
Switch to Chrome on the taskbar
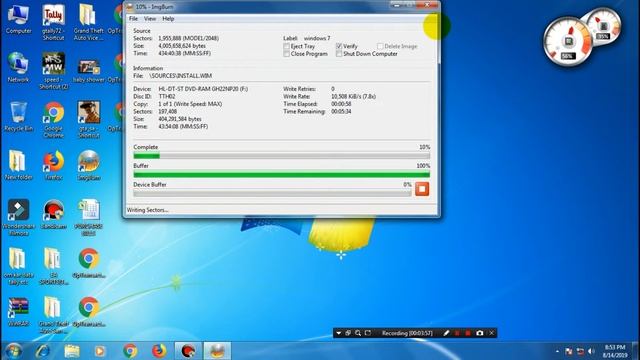click(x=130, y=351)
